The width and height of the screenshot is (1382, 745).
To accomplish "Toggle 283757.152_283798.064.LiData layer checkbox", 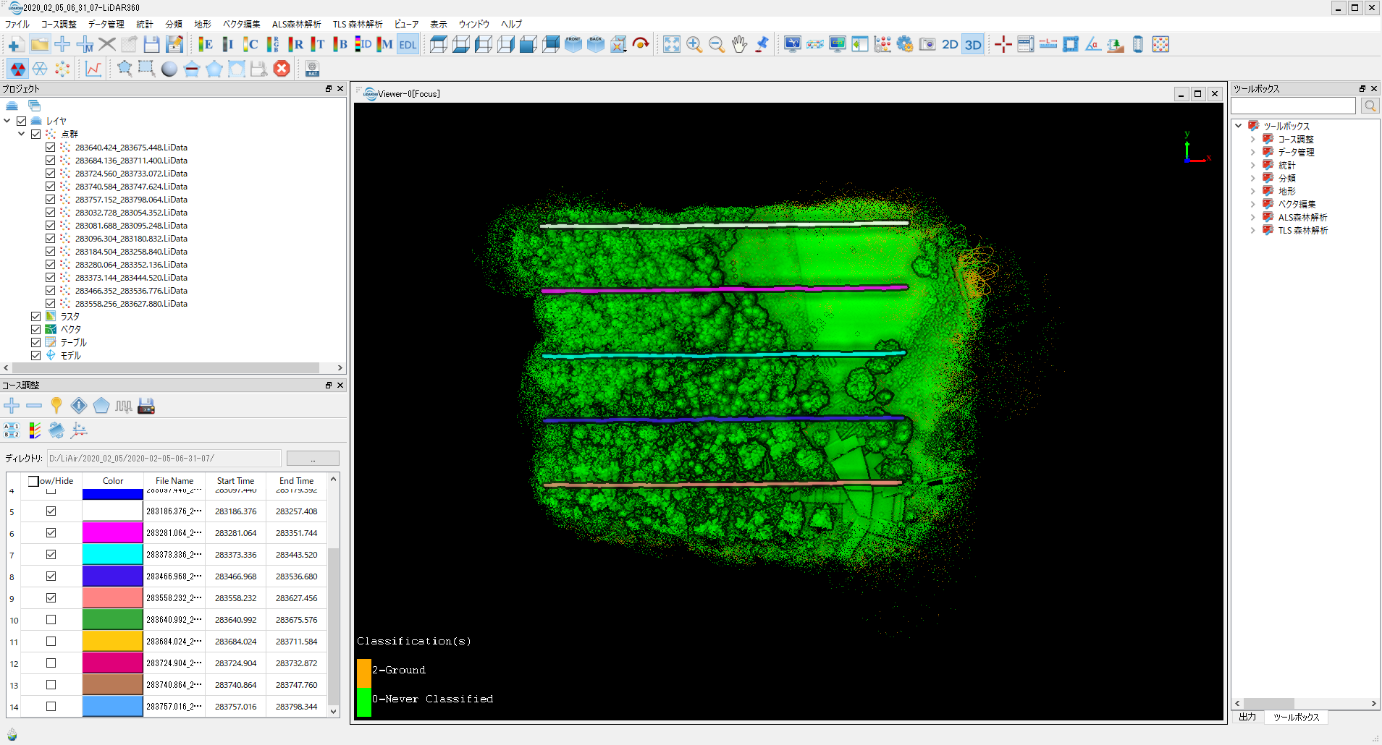I will [50, 199].
